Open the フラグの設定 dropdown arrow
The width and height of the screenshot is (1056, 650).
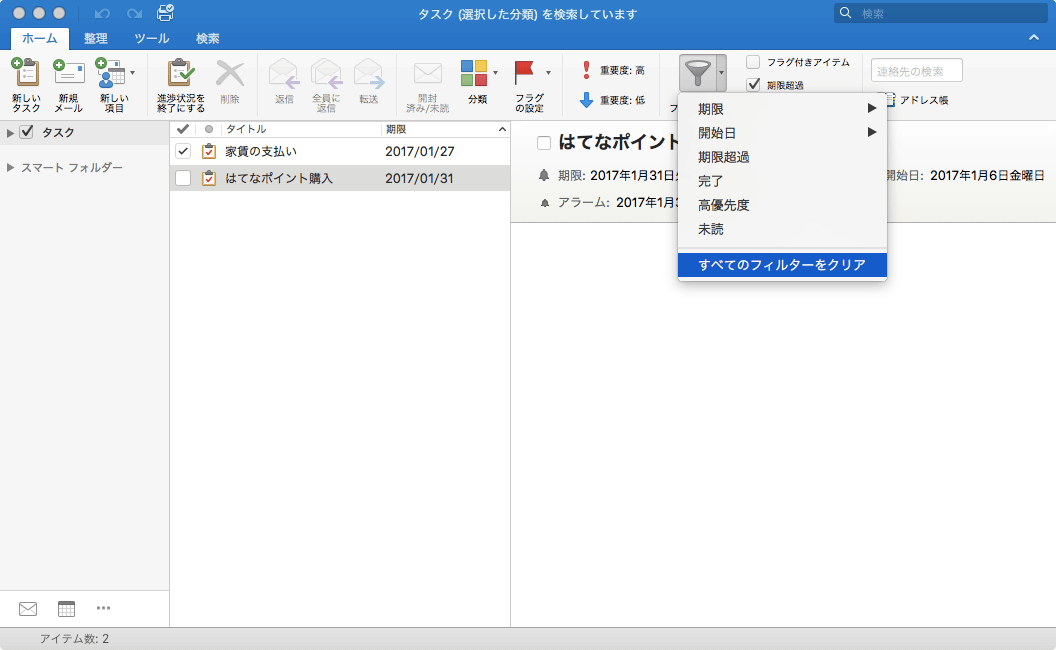(548, 73)
